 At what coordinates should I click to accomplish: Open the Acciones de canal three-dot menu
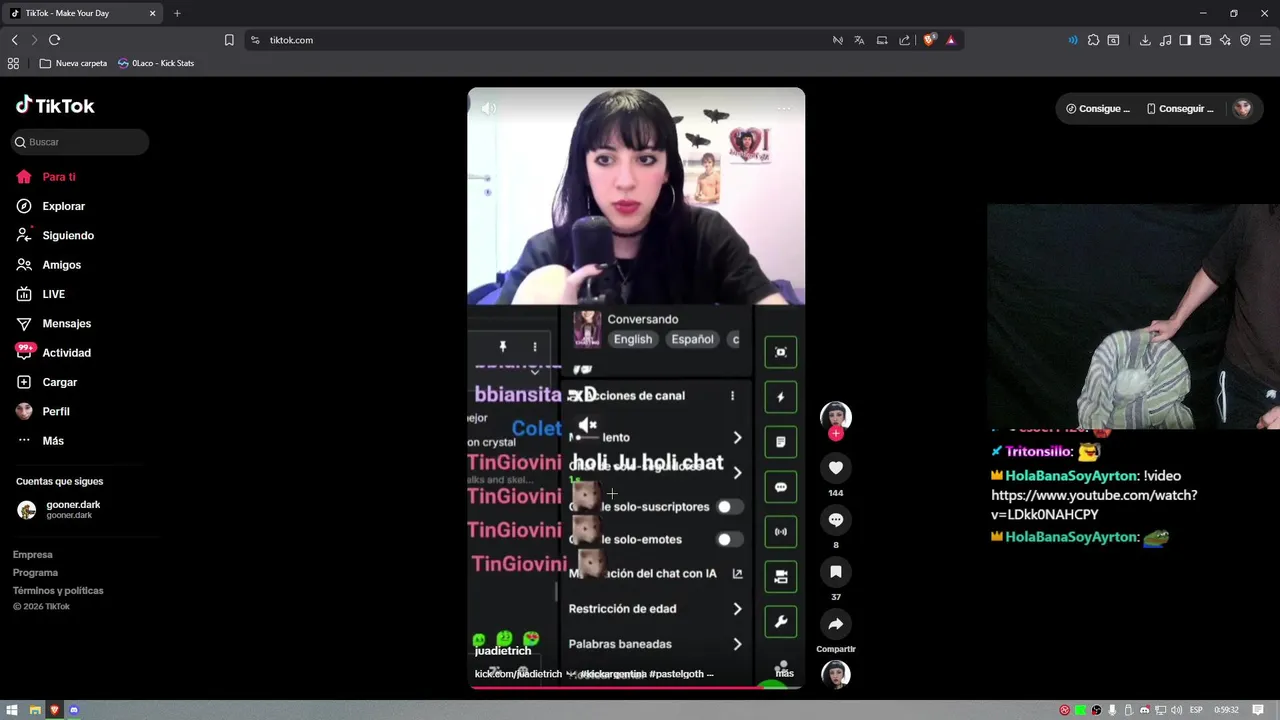[x=732, y=396]
